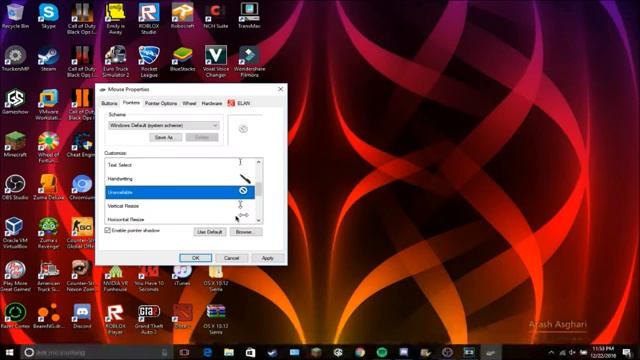Select the BeamNG.drive desktop icon

click(49, 316)
